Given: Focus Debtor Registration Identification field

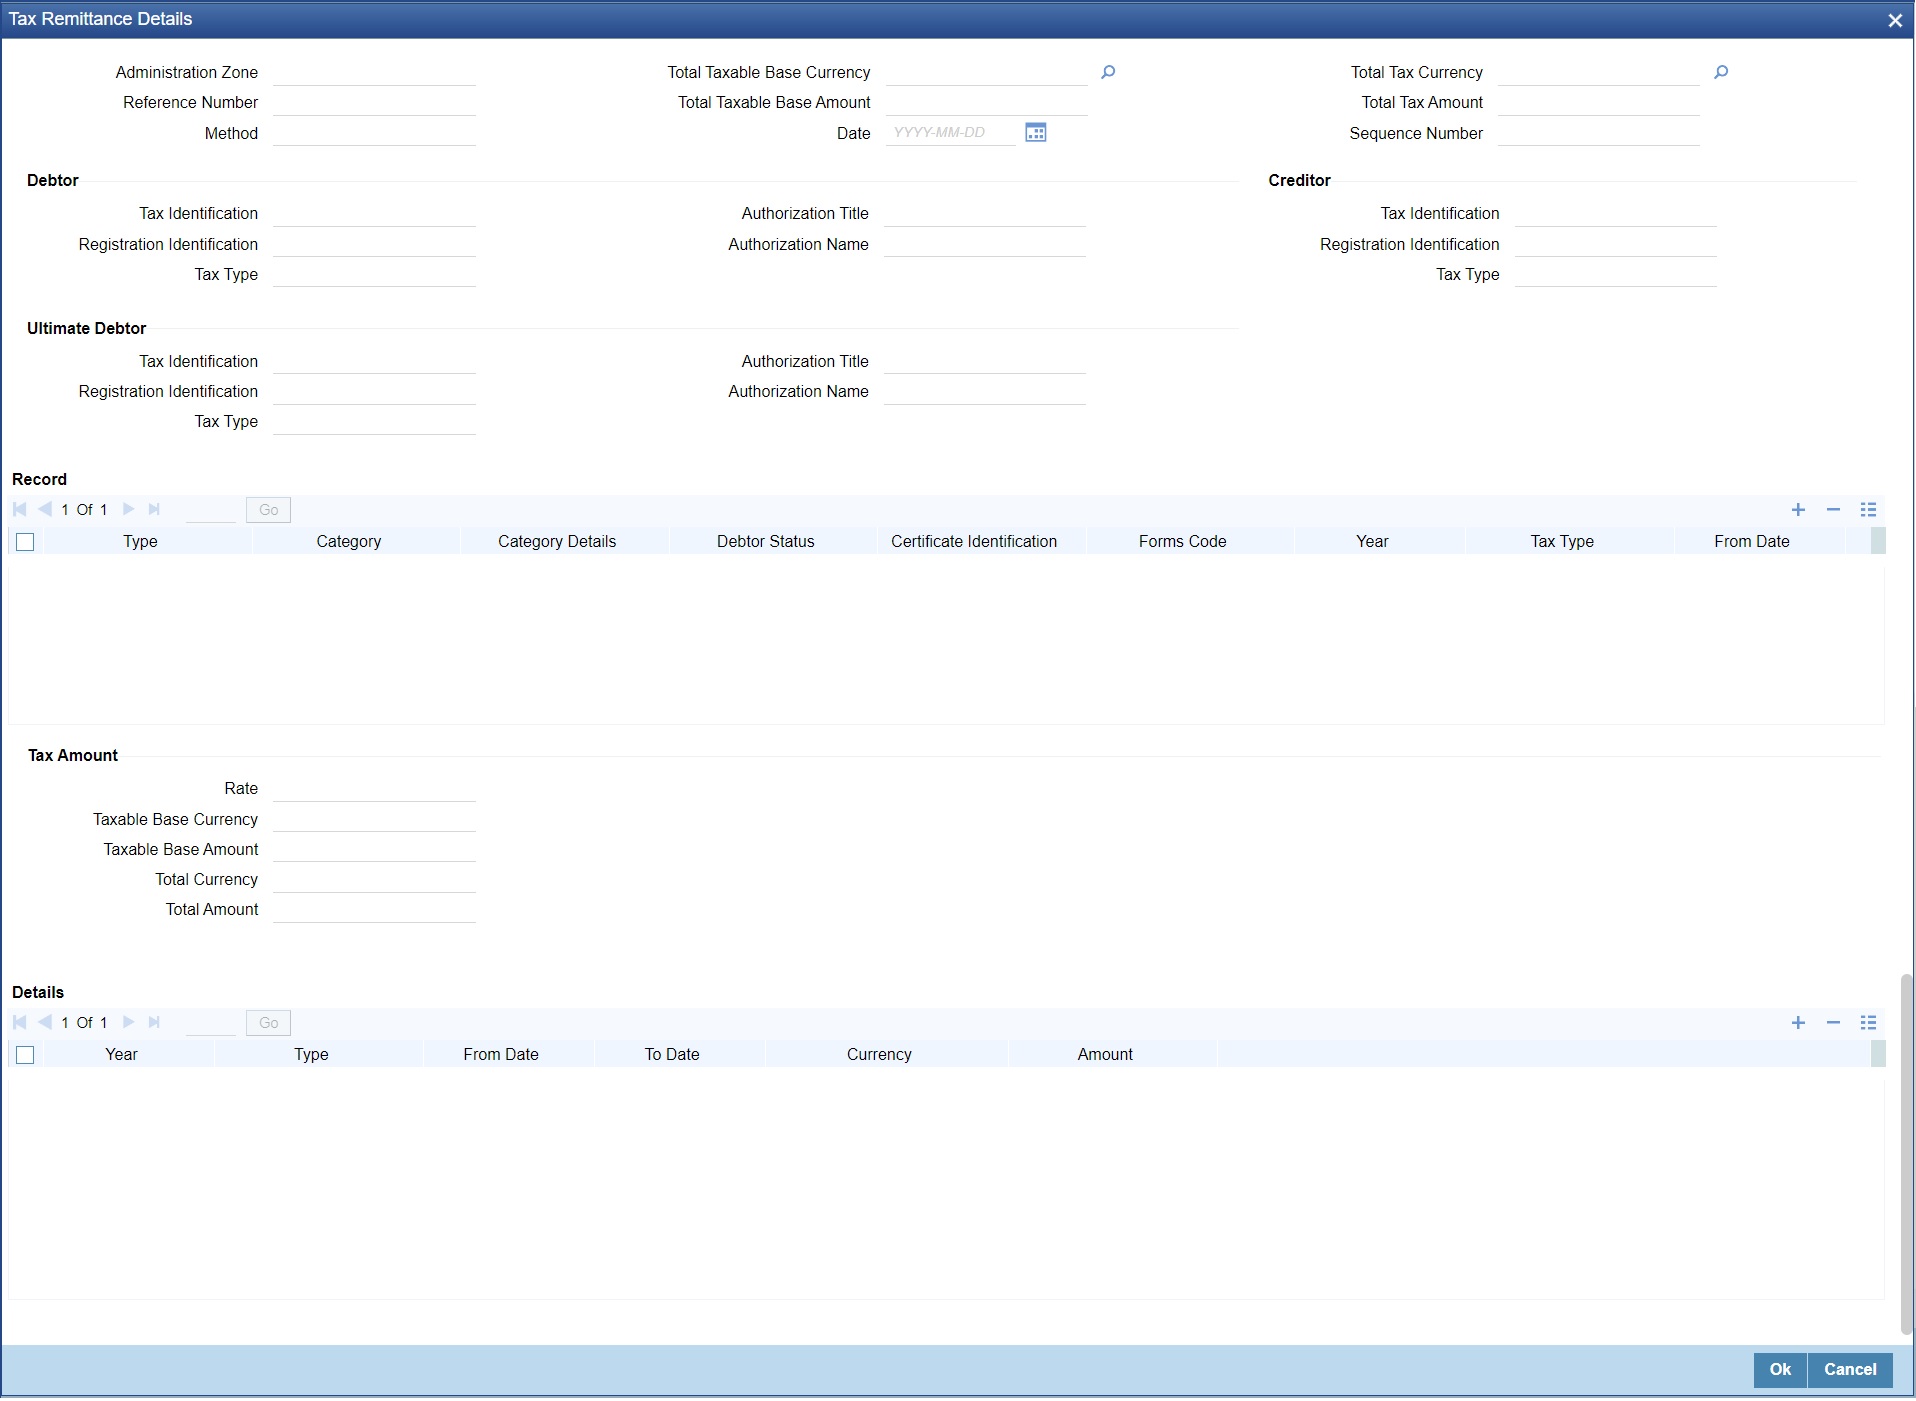Looking at the screenshot, I should [374, 244].
